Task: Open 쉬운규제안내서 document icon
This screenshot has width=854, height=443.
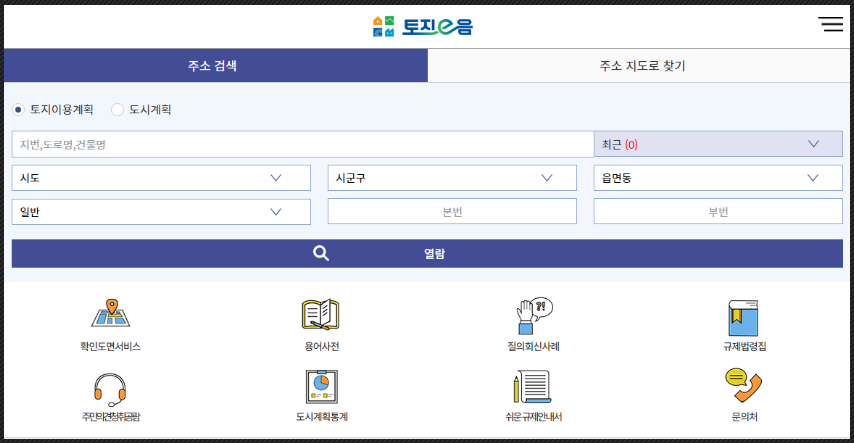Action: [x=532, y=387]
